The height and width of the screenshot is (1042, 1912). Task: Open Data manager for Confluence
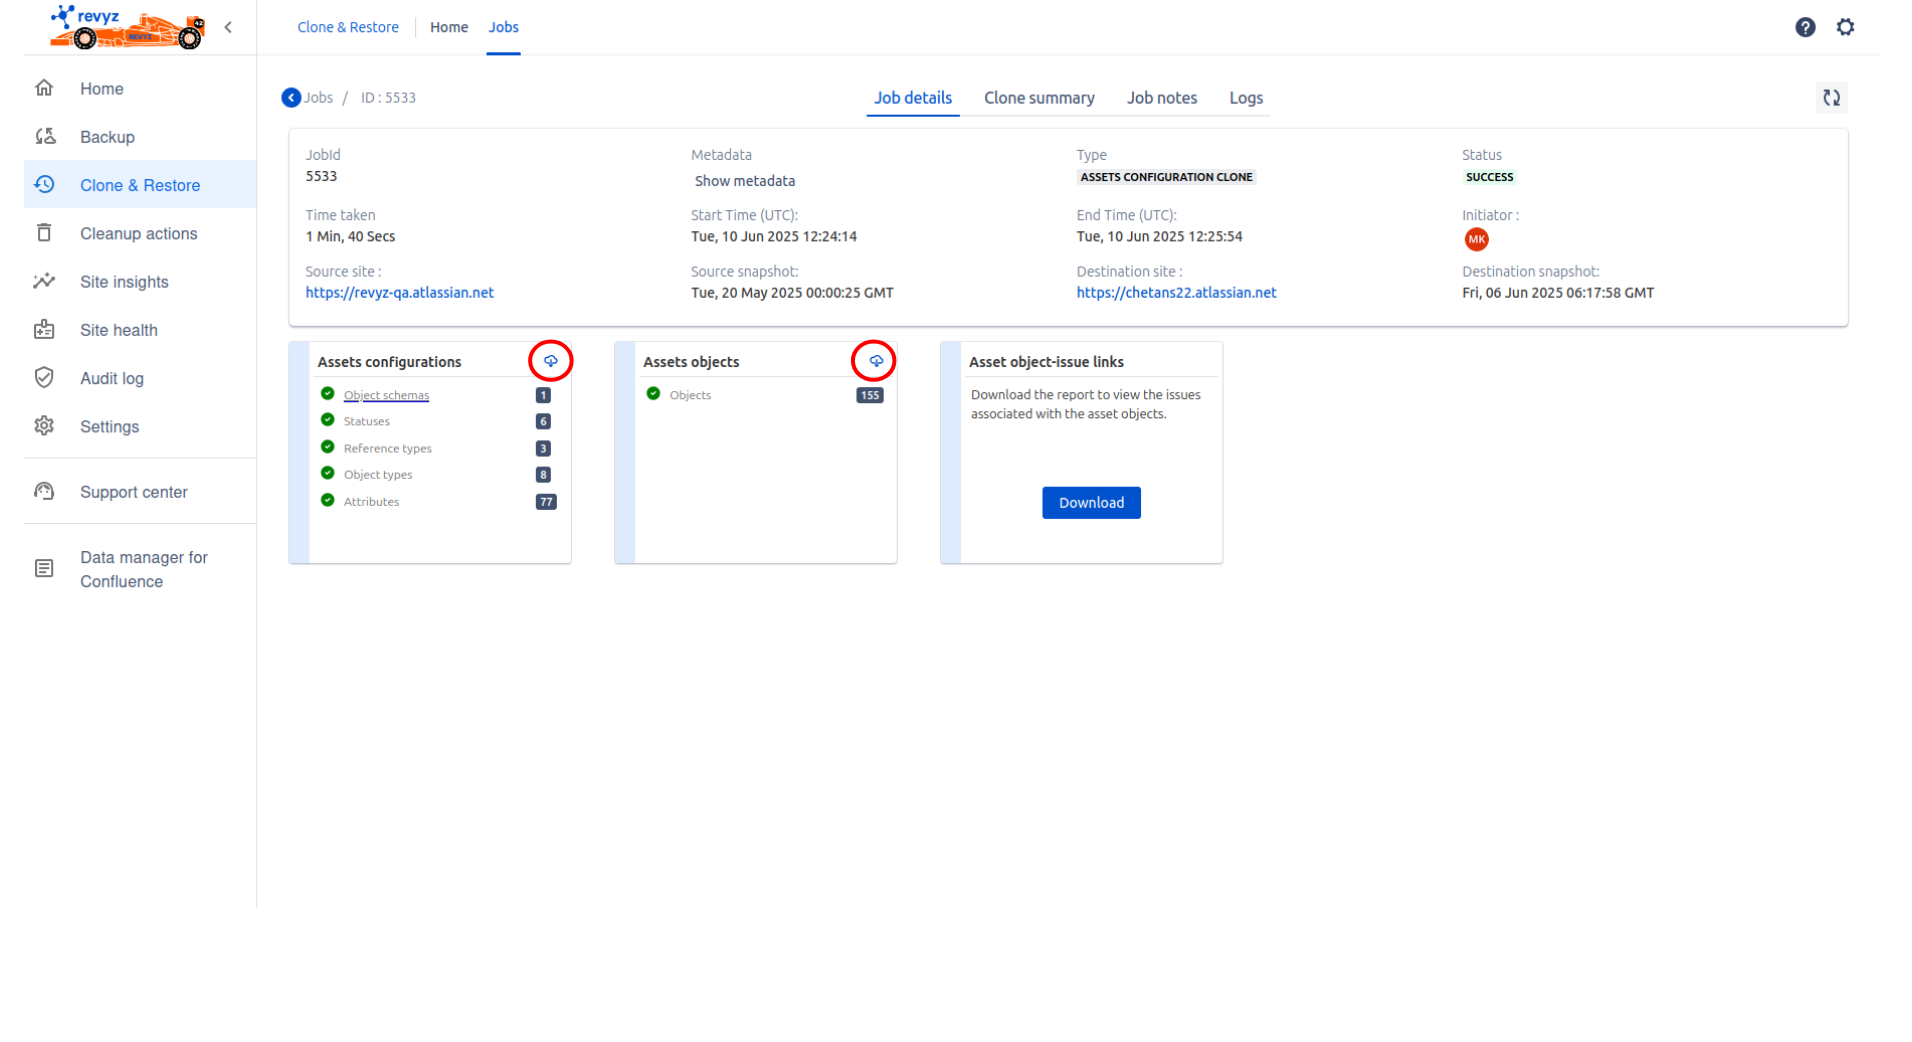point(143,569)
